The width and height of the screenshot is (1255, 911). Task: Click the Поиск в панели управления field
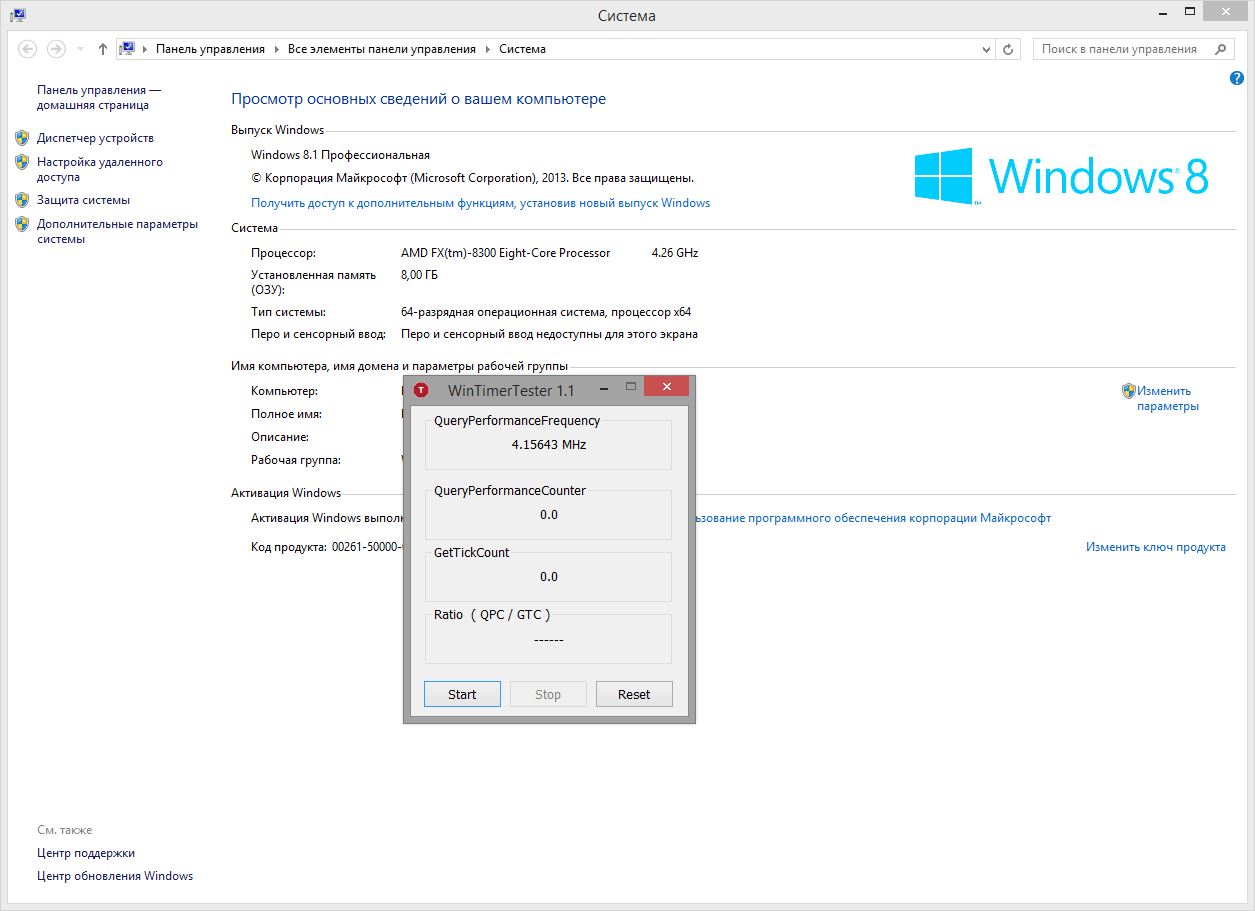click(1120, 49)
